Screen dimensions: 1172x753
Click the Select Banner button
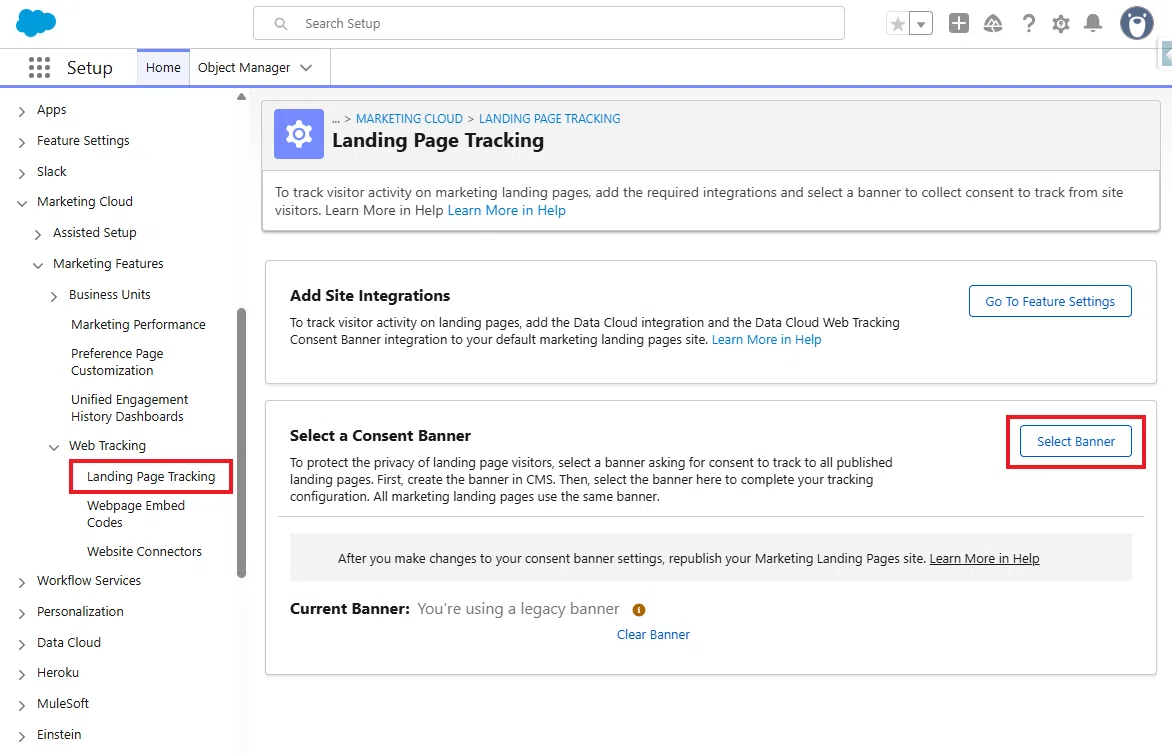click(1076, 442)
